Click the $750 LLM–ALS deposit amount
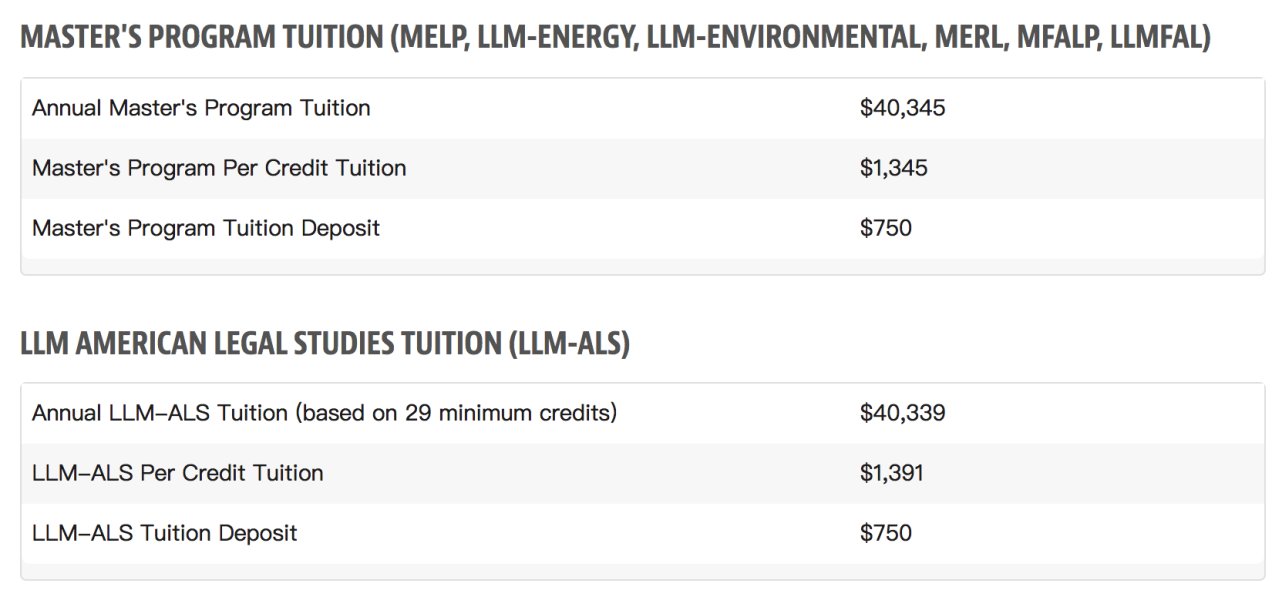The width and height of the screenshot is (1272, 590). pyautogui.click(x=885, y=533)
